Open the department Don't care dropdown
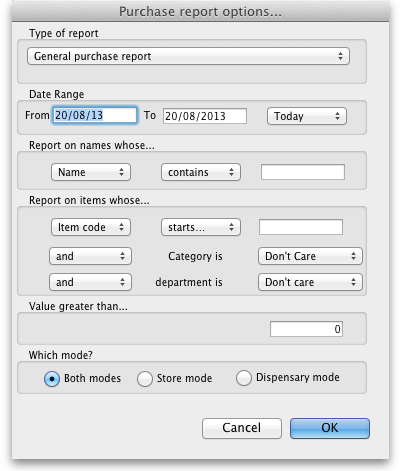 tap(310, 282)
